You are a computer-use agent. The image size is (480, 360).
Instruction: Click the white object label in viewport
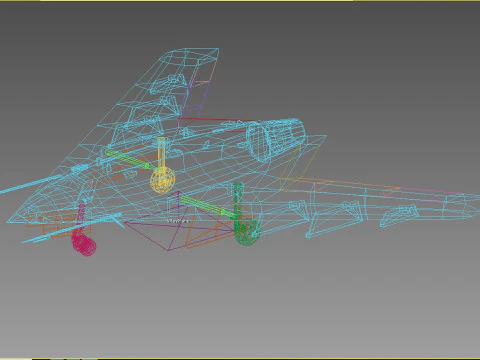(178, 221)
